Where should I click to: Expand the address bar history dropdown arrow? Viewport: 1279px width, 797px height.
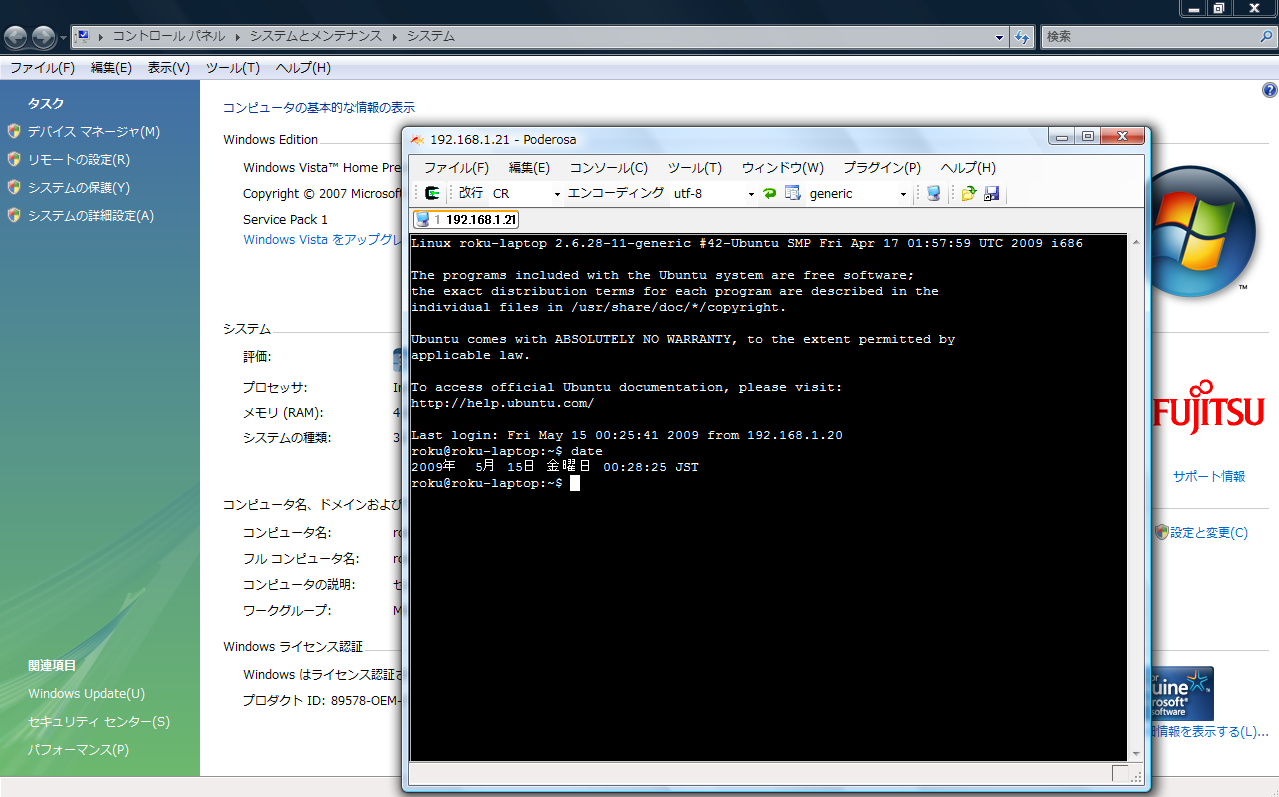[x=1000, y=37]
